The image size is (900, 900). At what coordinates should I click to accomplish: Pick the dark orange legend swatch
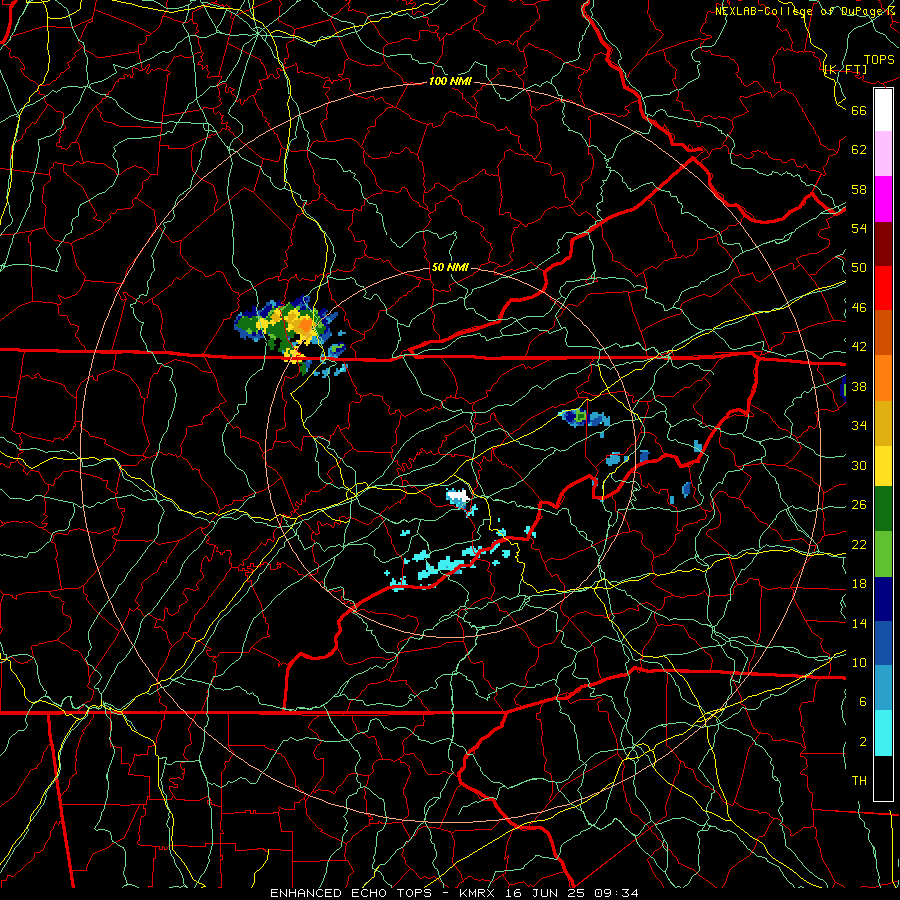click(883, 332)
